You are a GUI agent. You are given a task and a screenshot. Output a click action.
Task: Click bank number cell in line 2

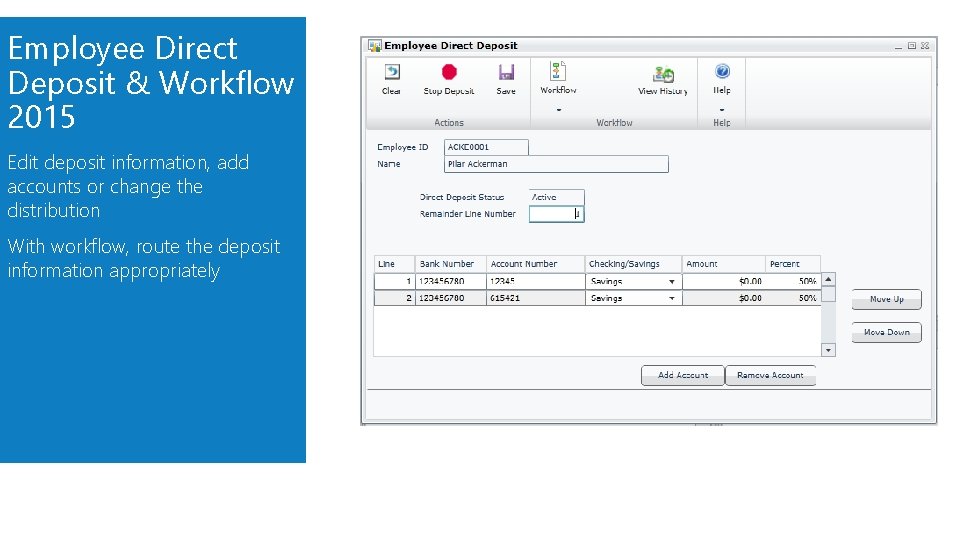(x=451, y=298)
